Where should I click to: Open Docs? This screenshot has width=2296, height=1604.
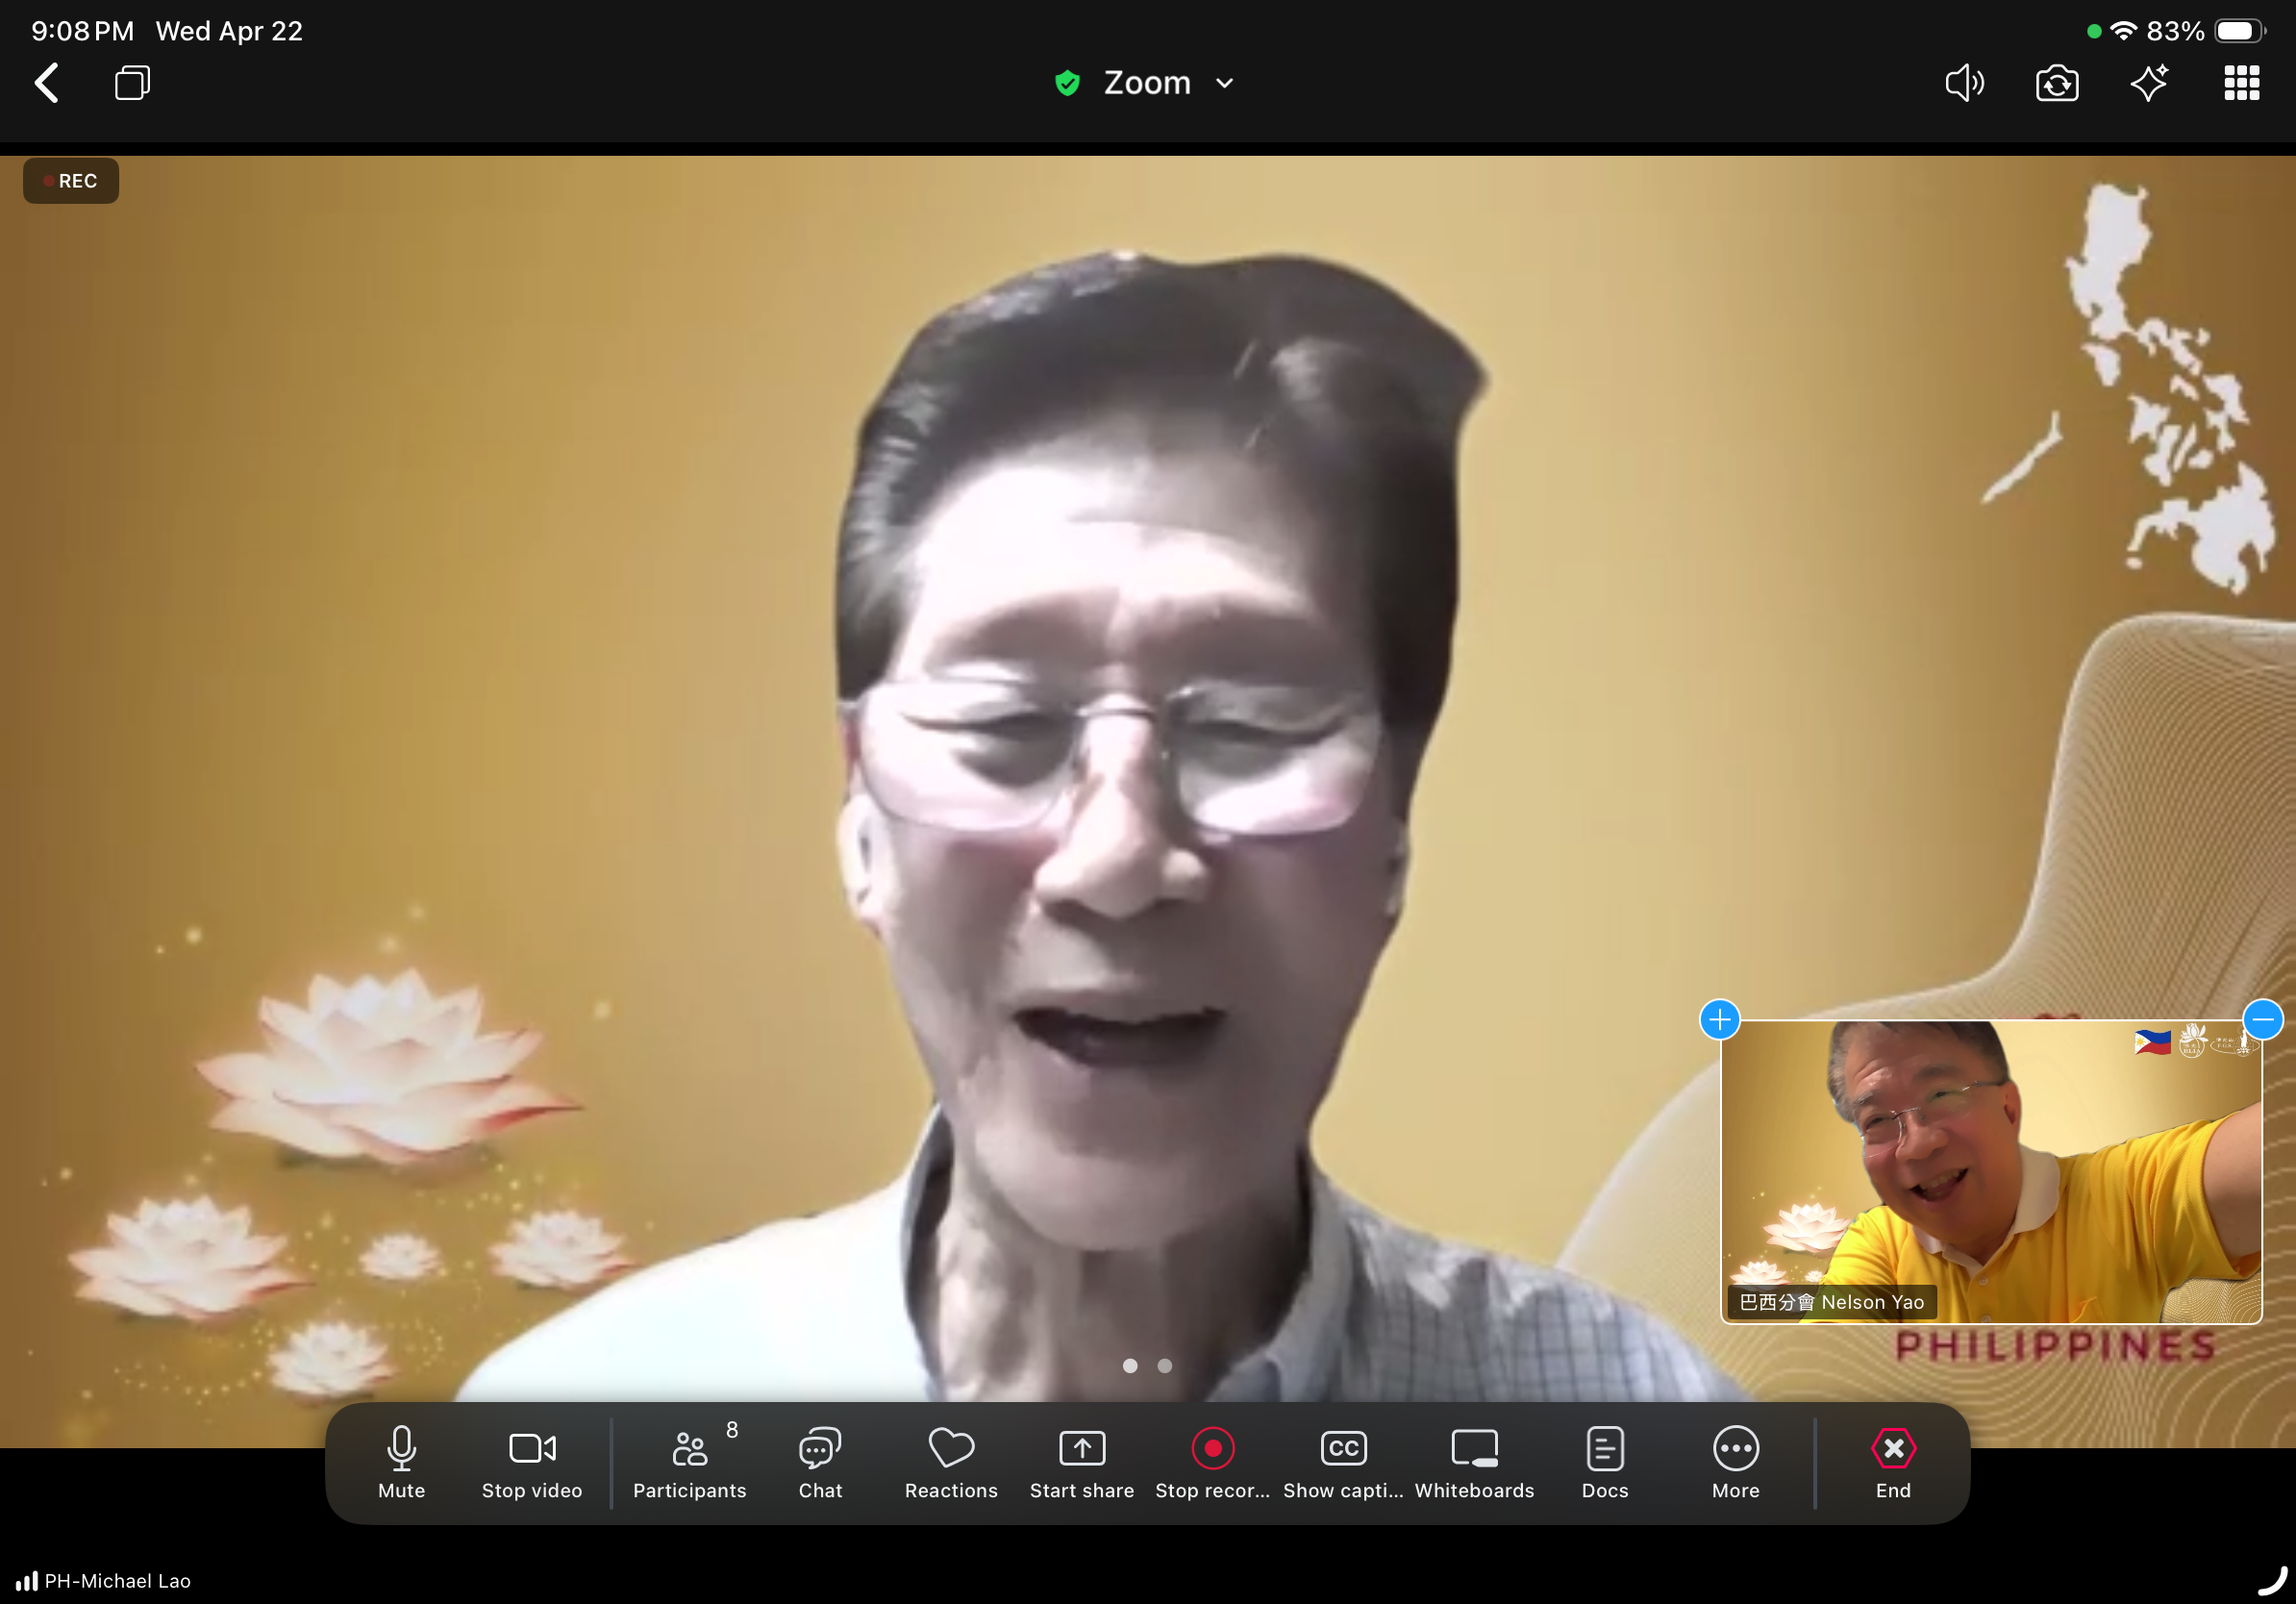[1604, 1461]
